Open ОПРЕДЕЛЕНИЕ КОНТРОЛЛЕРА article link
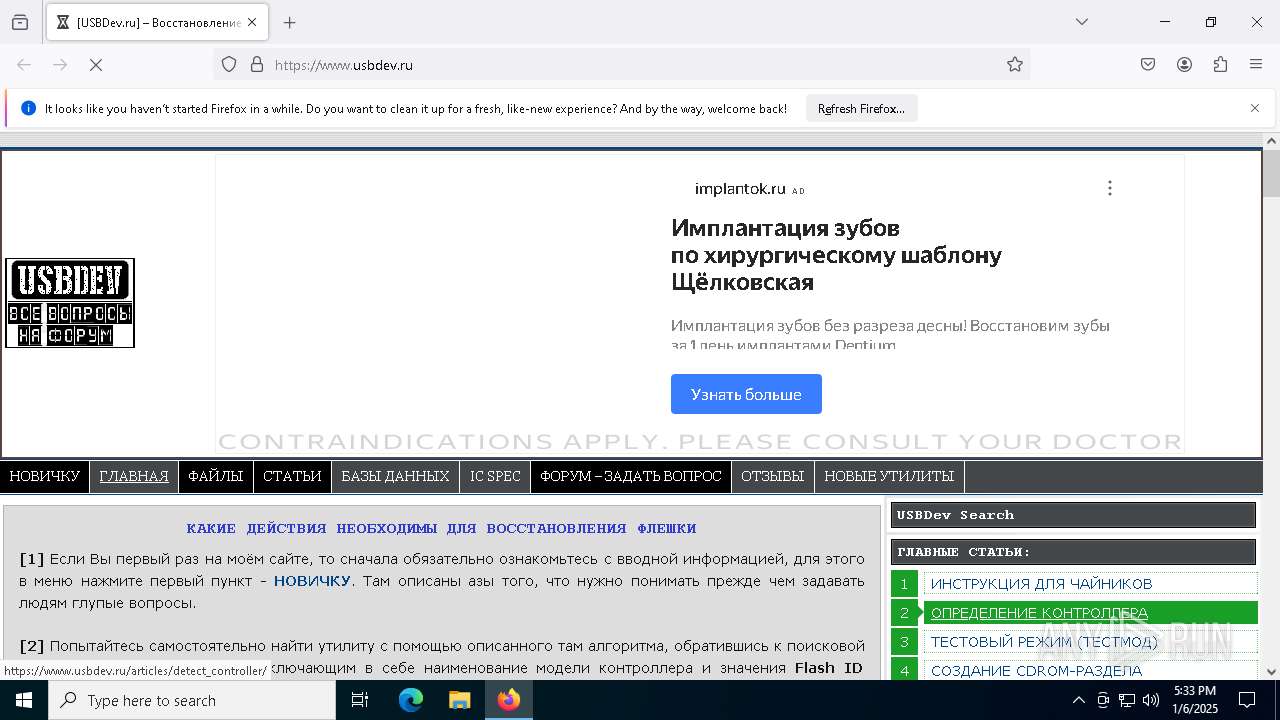The image size is (1280, 720). coord(1039,613)
